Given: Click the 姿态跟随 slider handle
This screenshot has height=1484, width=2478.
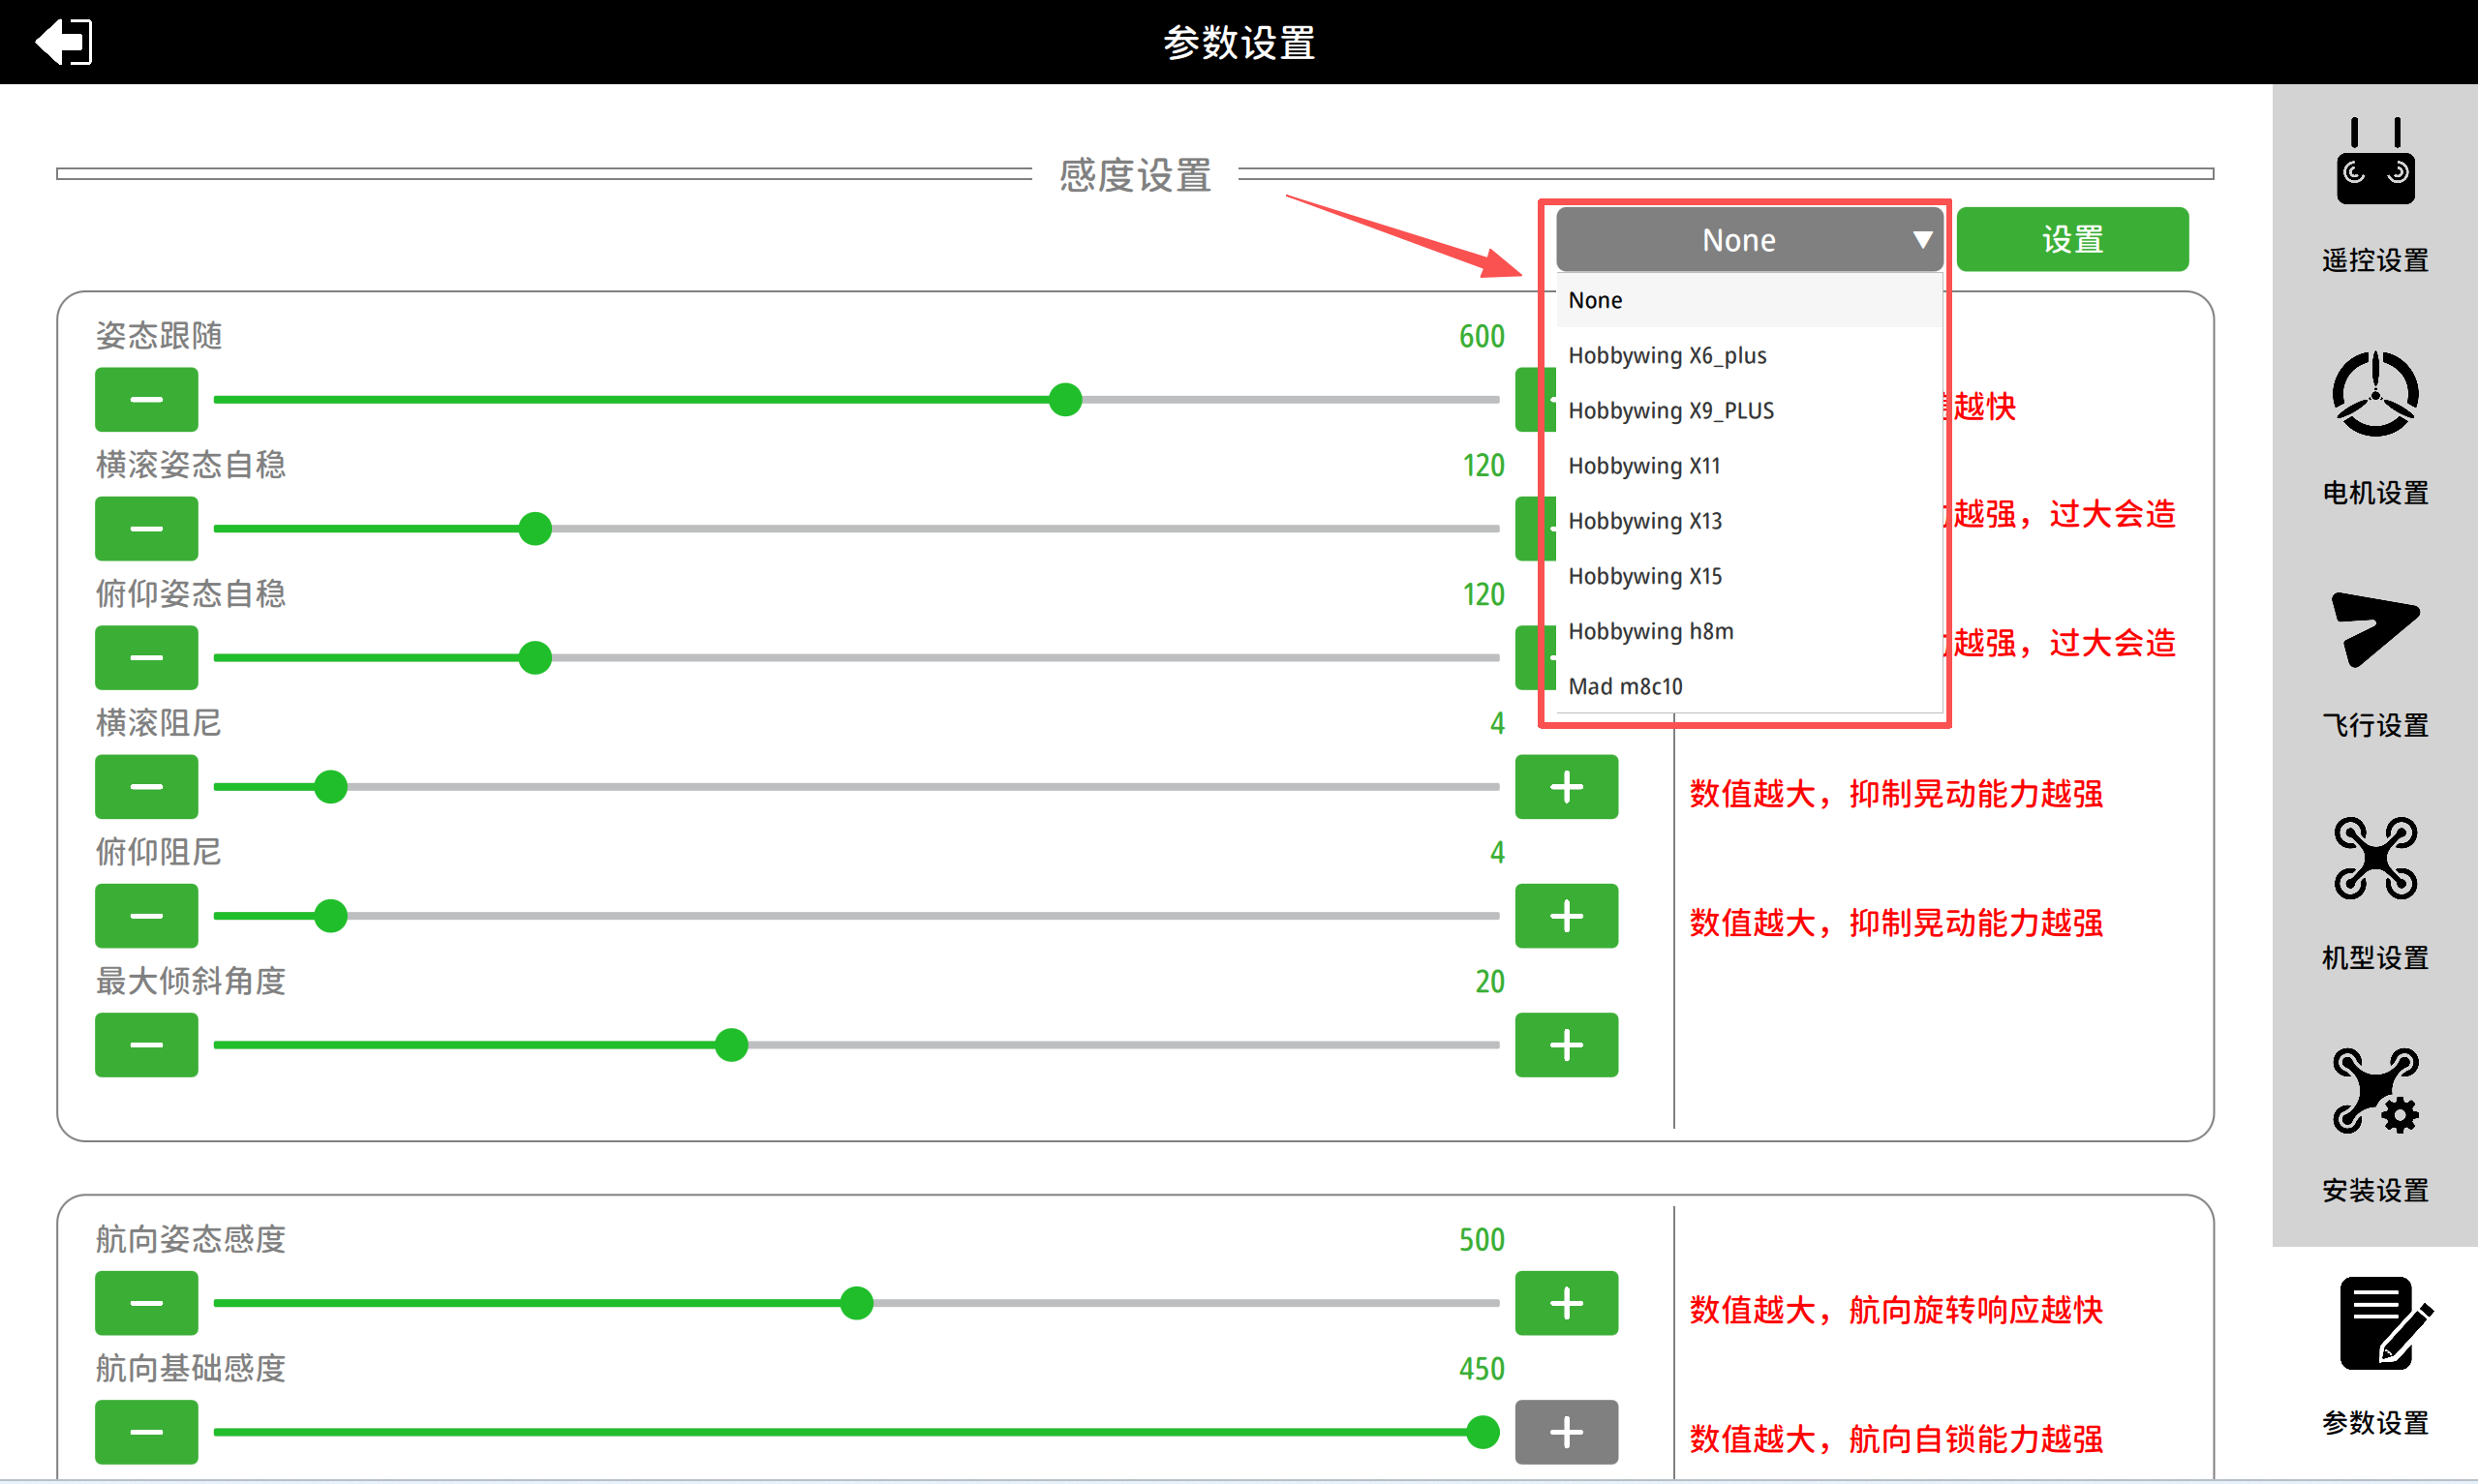Looking at the screenshot, I should pos(1065,399).
